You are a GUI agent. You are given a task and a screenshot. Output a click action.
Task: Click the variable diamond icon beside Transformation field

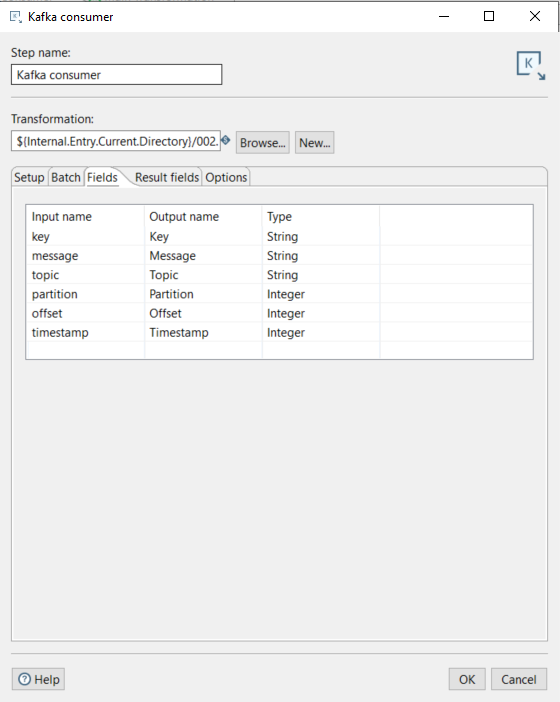tap(226, 140)
